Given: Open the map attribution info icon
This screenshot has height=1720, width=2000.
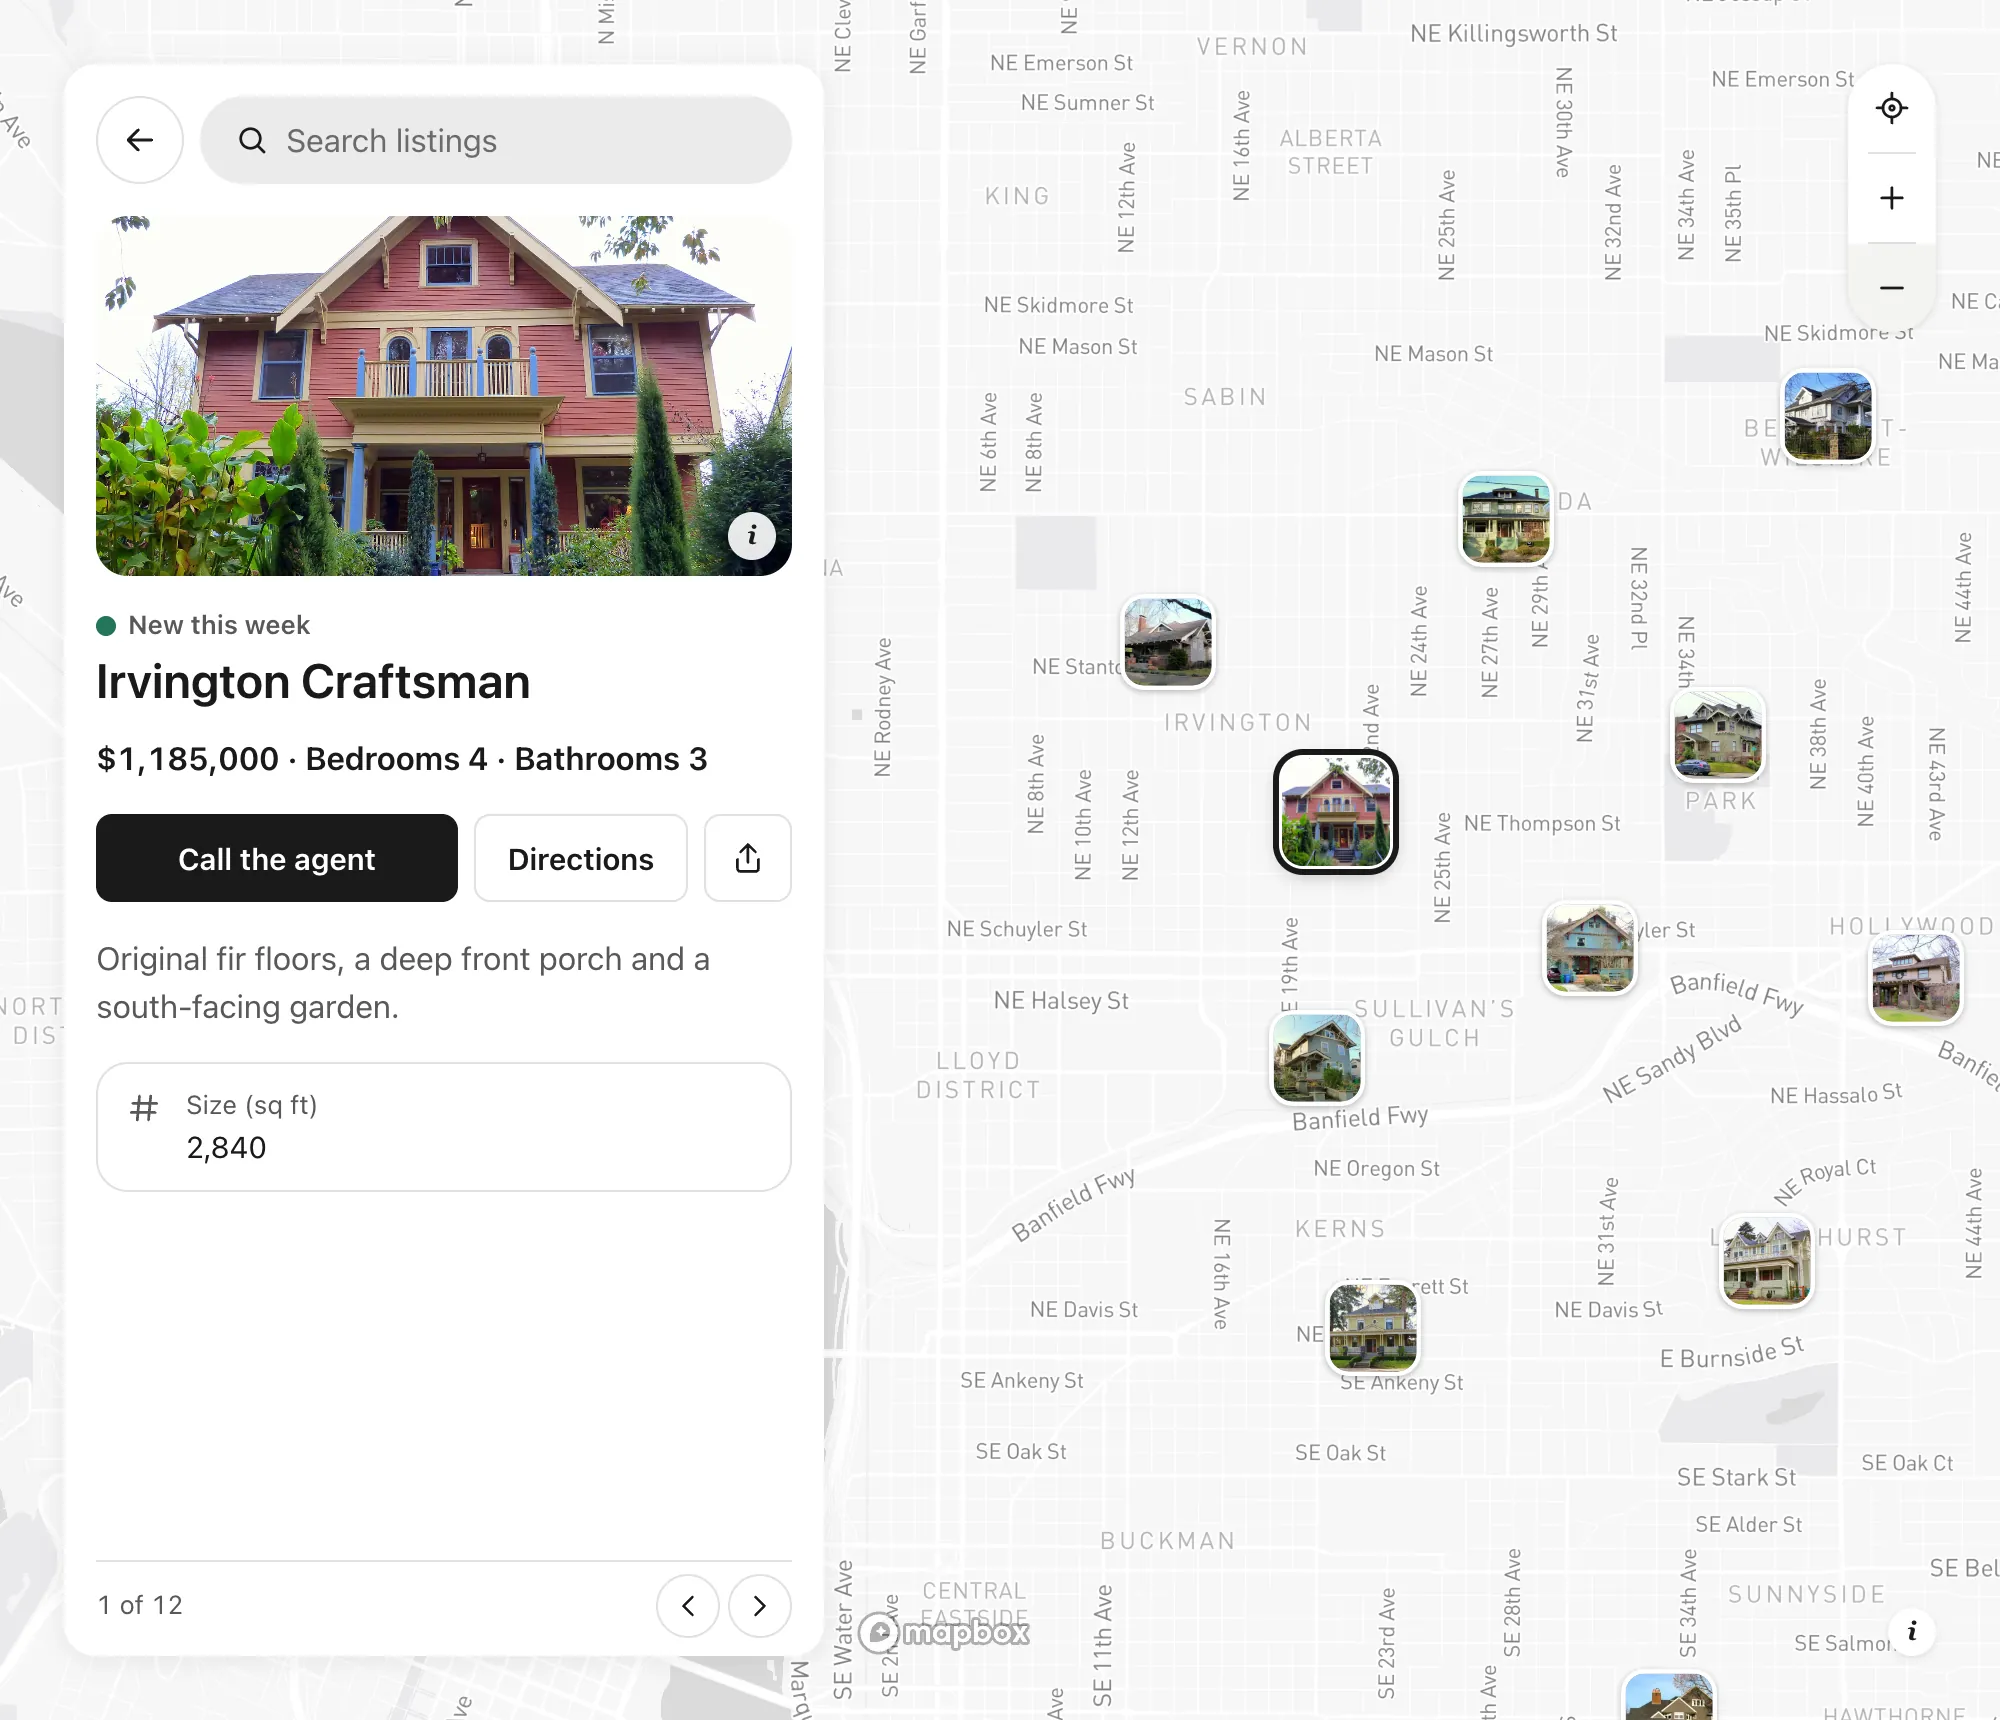Looking at the screenshot, I should pos(1912,1632).
